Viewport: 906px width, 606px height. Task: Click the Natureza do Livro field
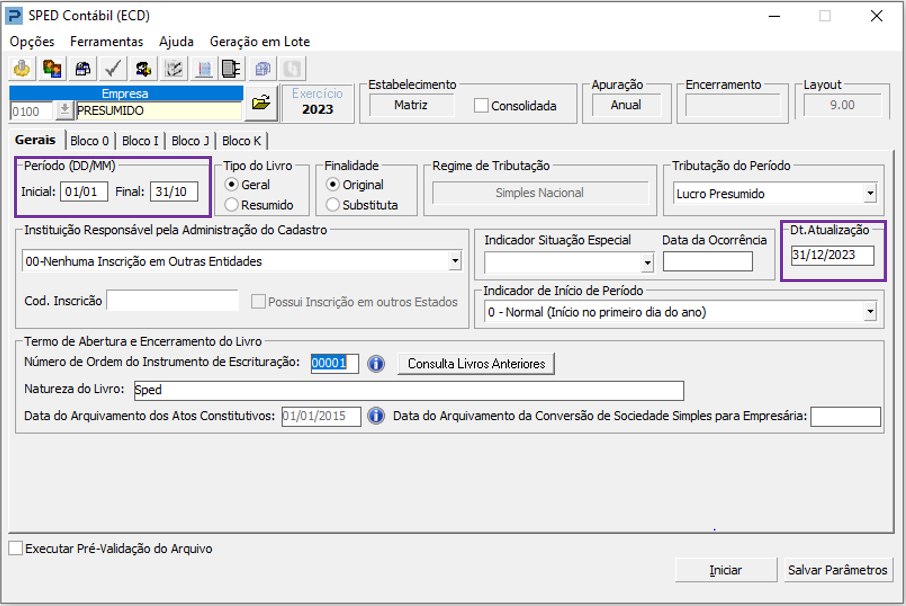click(x=409, y=390)
